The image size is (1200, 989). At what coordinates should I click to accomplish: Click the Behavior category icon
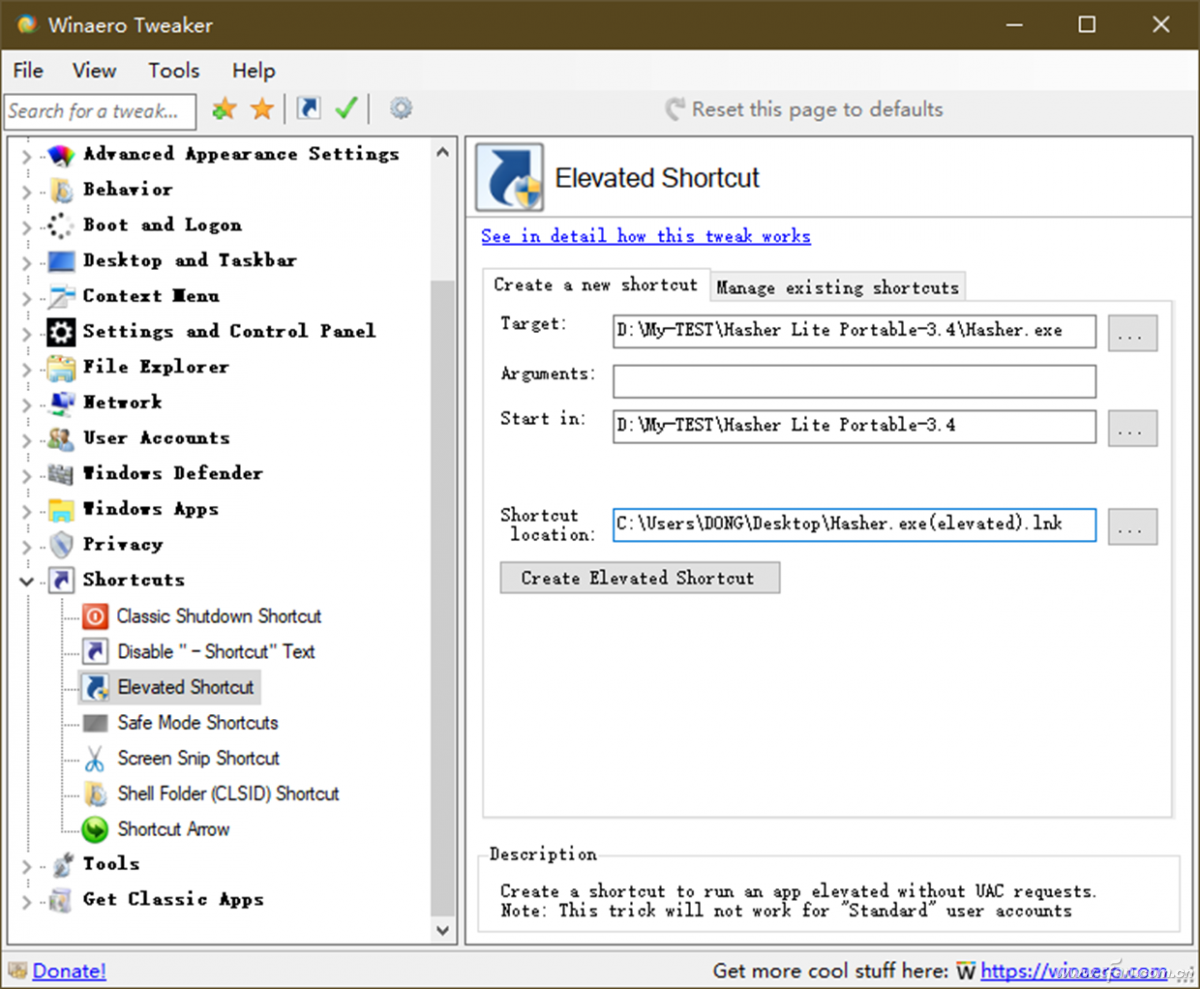(61, 190)
